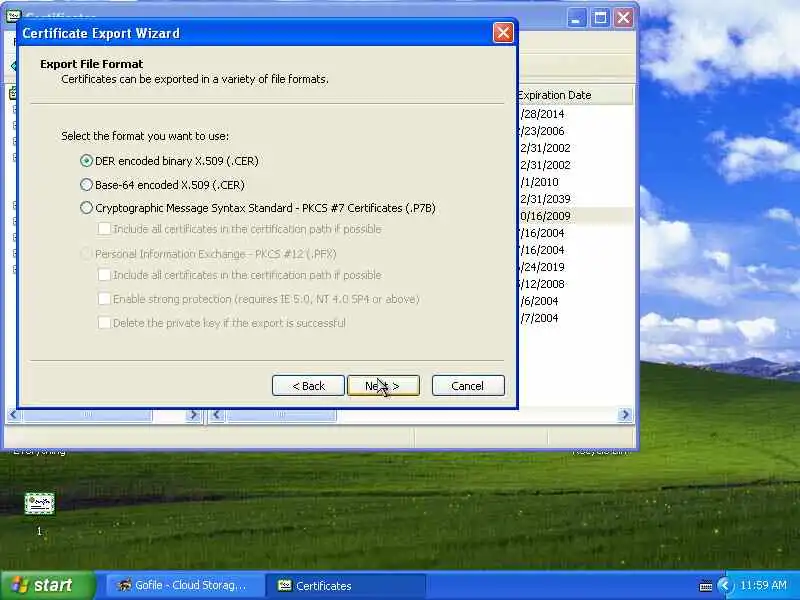Screen dimensions: 800x600
Task: Select the 2/31/2039 expiration date entry
Action: click(x=544, y=199)
